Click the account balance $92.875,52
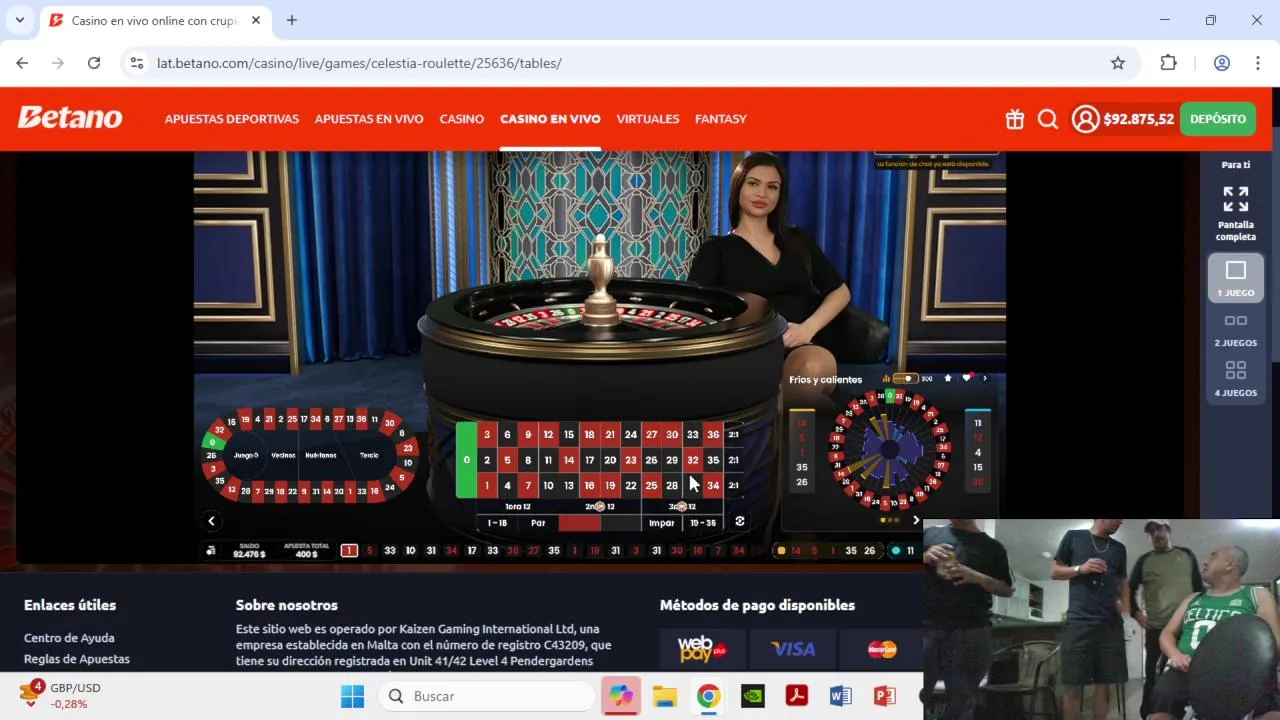 click(x=1138, y=119)
